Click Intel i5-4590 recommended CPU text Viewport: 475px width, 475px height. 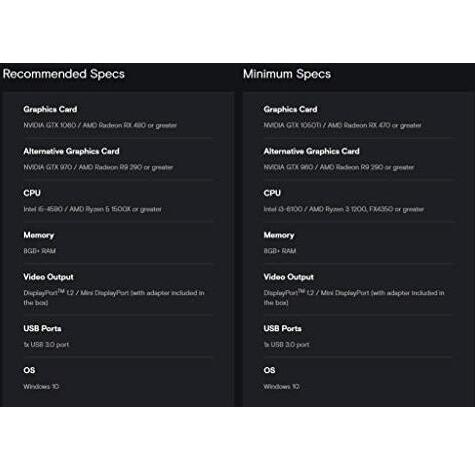[x=92, y=209]
